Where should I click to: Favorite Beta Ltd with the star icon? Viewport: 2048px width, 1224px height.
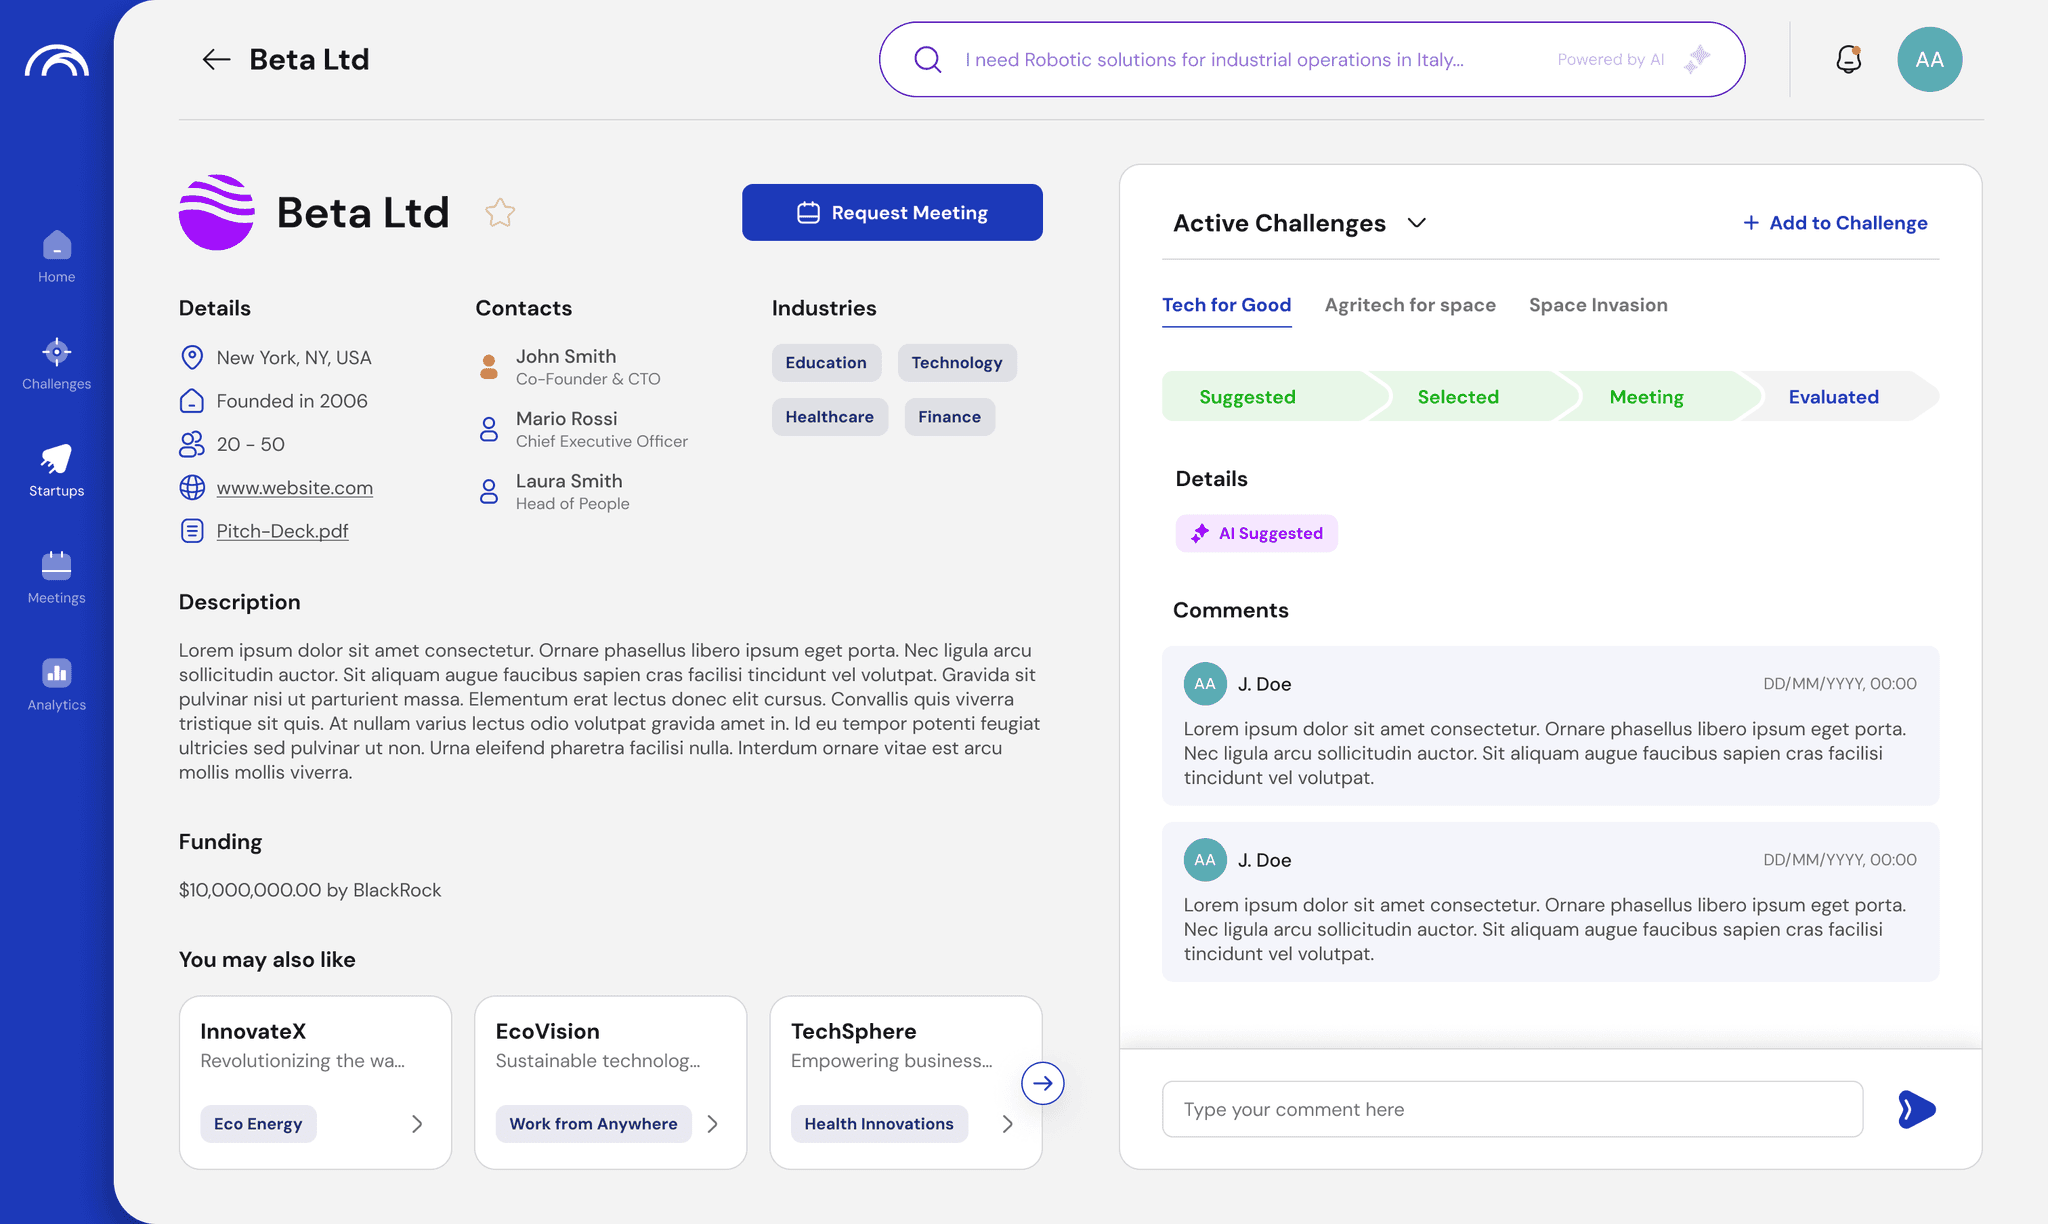(x=500, y=213)
